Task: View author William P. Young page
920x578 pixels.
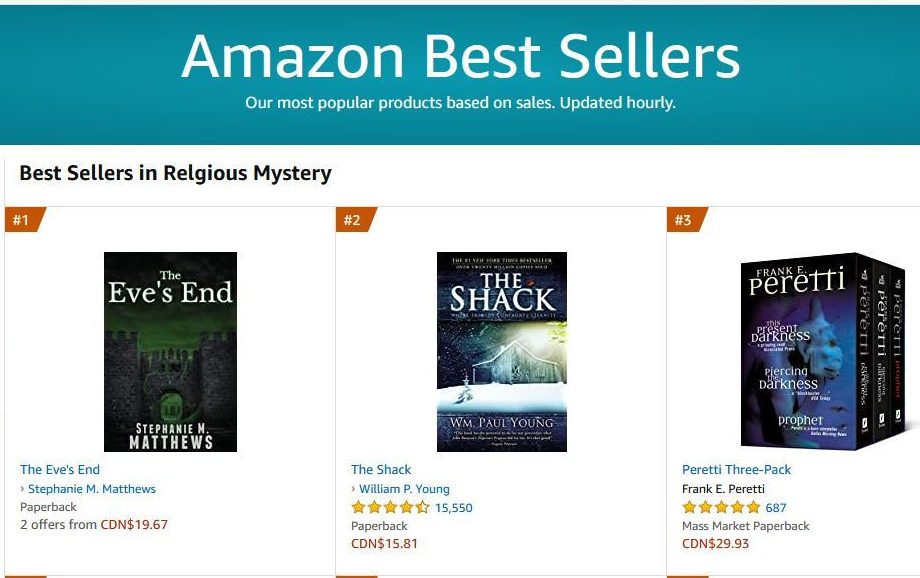Action: 404,489
